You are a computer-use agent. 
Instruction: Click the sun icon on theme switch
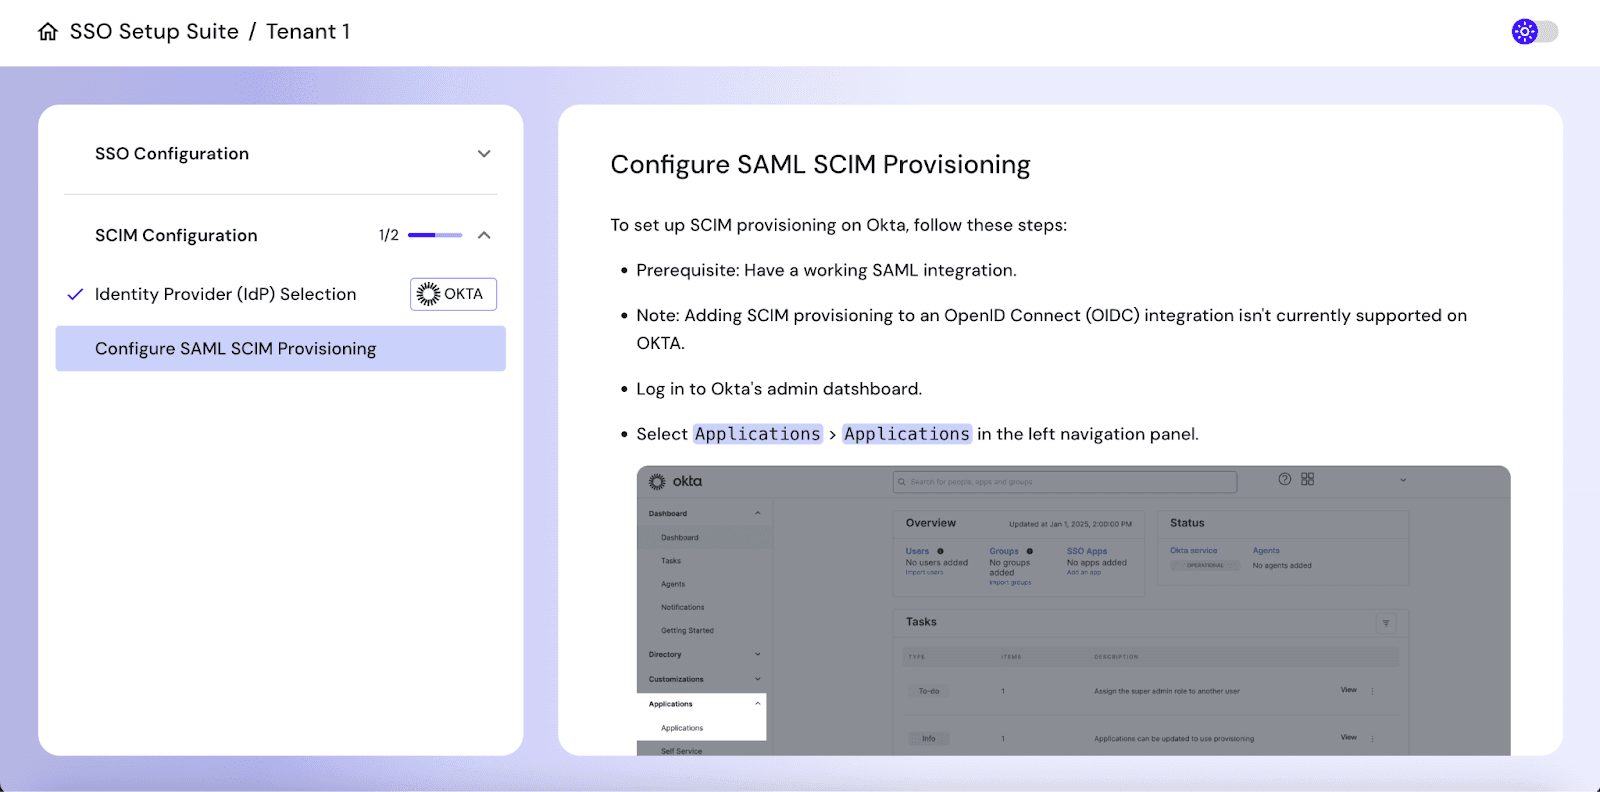pyautogui.click(x=1524, y=32)
